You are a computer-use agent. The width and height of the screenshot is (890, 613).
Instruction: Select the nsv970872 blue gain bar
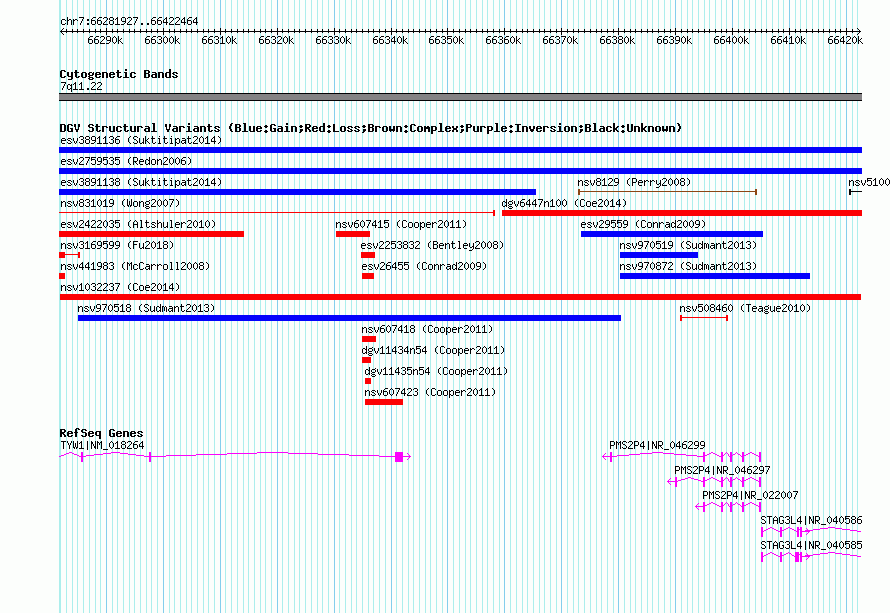click(x=715, y=276)
